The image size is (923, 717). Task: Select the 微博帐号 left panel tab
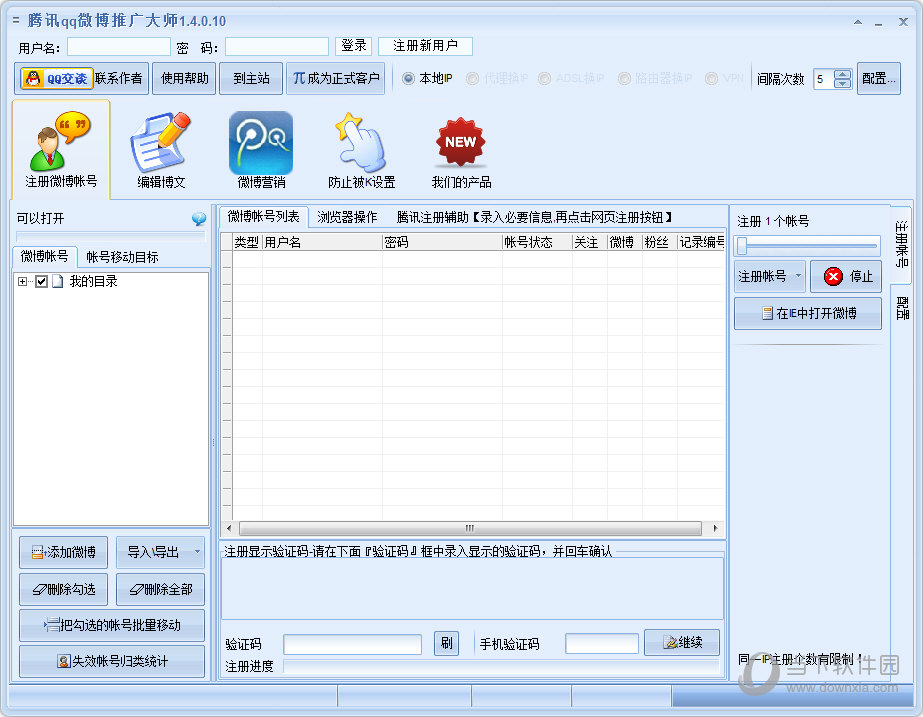pyautogui.click(x=45, y=256)
